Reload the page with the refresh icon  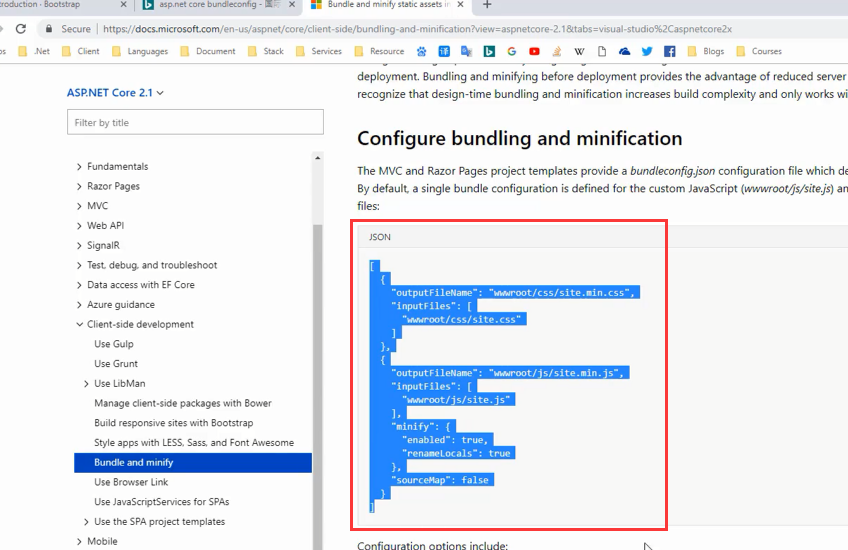(x=21, y=29)
